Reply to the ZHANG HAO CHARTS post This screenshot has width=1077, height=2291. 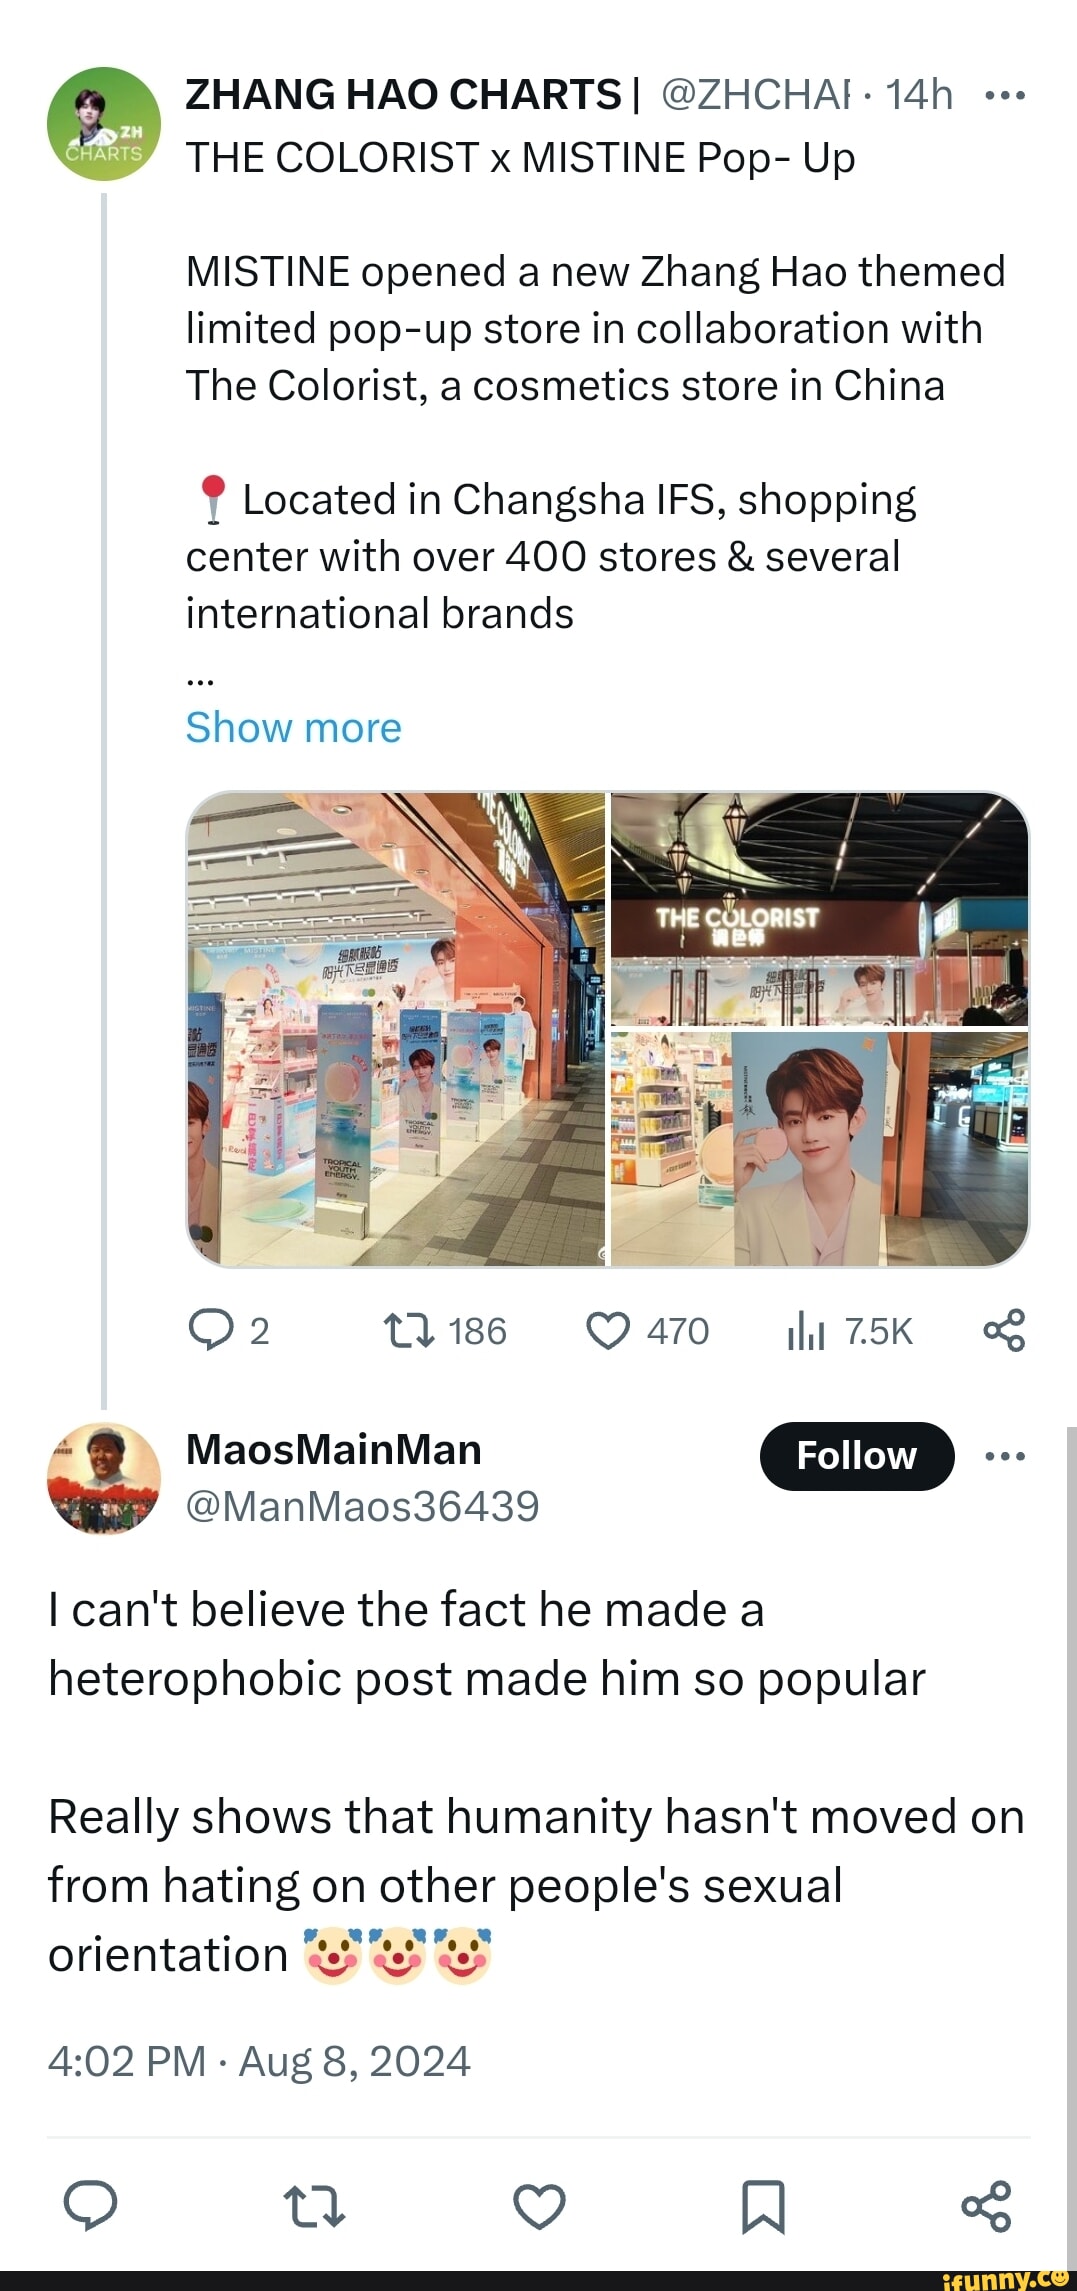(210, 1331)
